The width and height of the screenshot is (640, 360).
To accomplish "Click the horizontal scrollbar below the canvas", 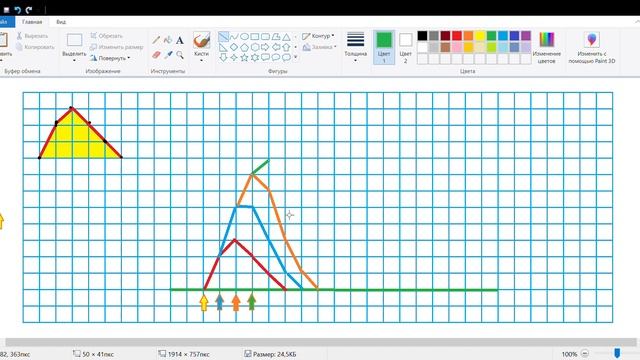I will coord(320,342).
